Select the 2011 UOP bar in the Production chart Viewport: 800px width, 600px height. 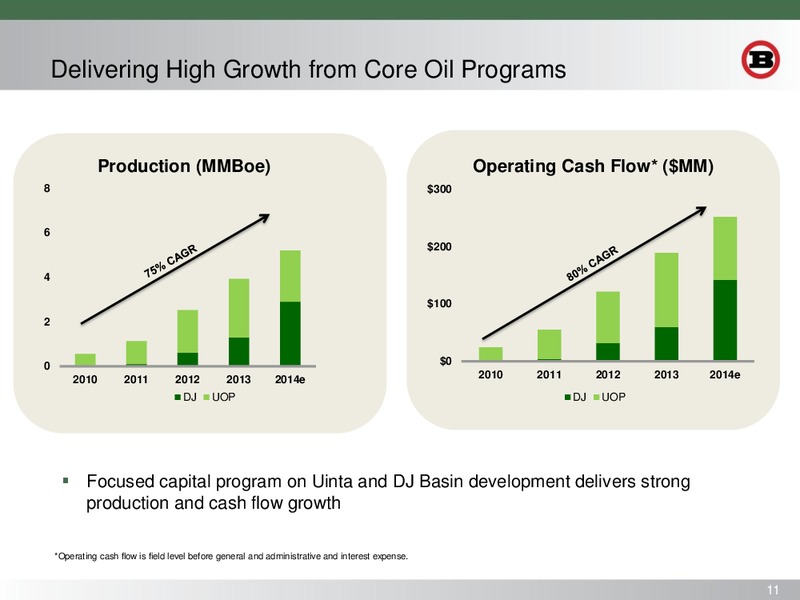pos(136,353)
